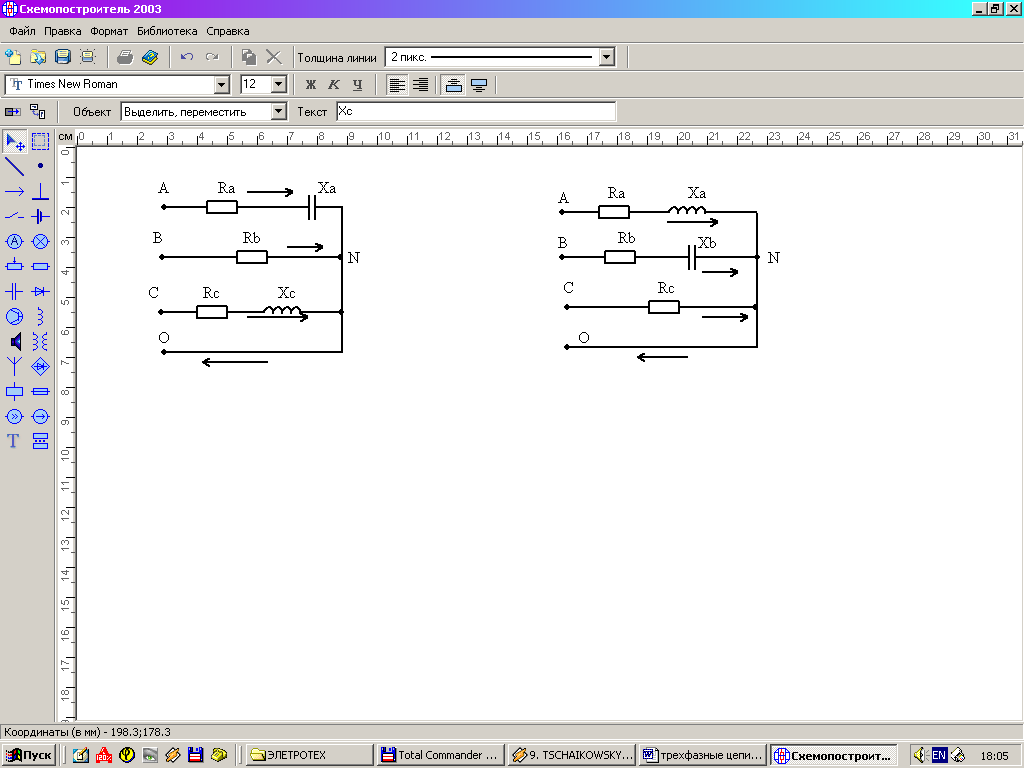
Task: Toggle italic К formatting
Action: tap(334, 85)
